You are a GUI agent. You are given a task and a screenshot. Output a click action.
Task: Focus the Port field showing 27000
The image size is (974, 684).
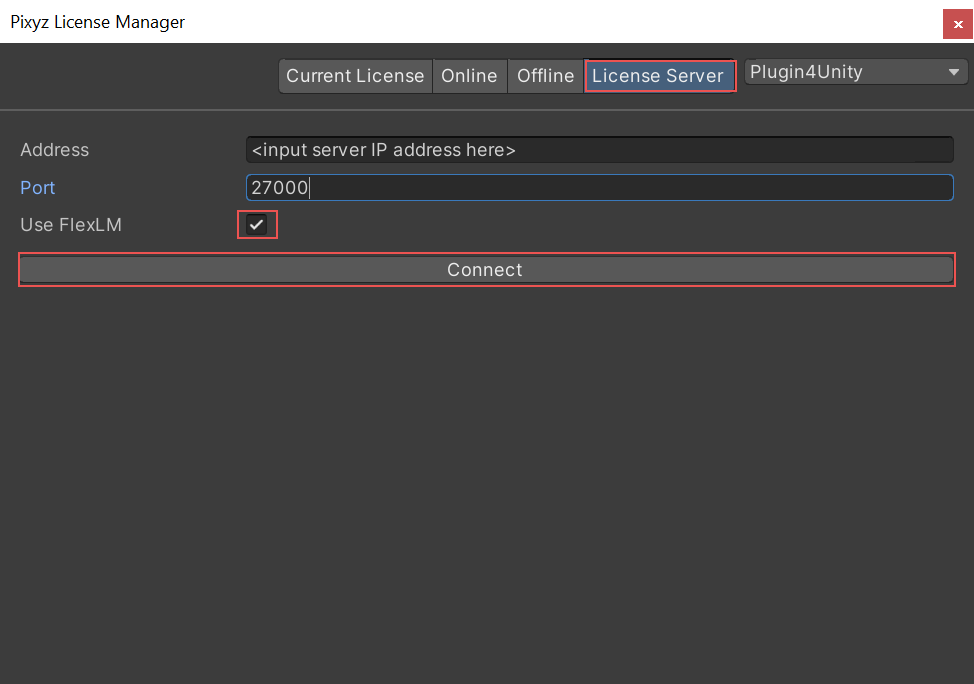tap(599, 188)
